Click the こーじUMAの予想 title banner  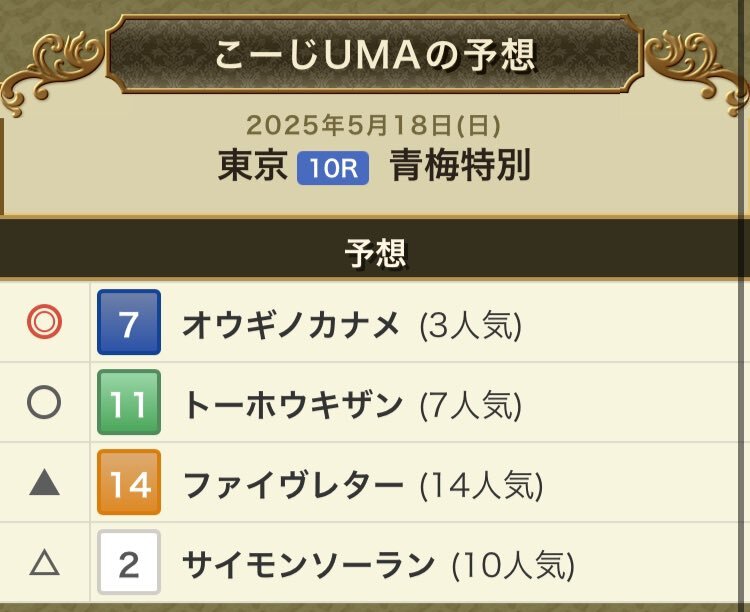(x=375, y=54)
